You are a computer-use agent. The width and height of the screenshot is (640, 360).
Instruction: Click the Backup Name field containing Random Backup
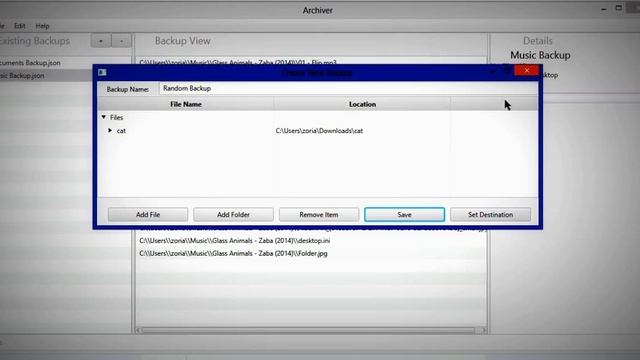[x=348, y=89]
